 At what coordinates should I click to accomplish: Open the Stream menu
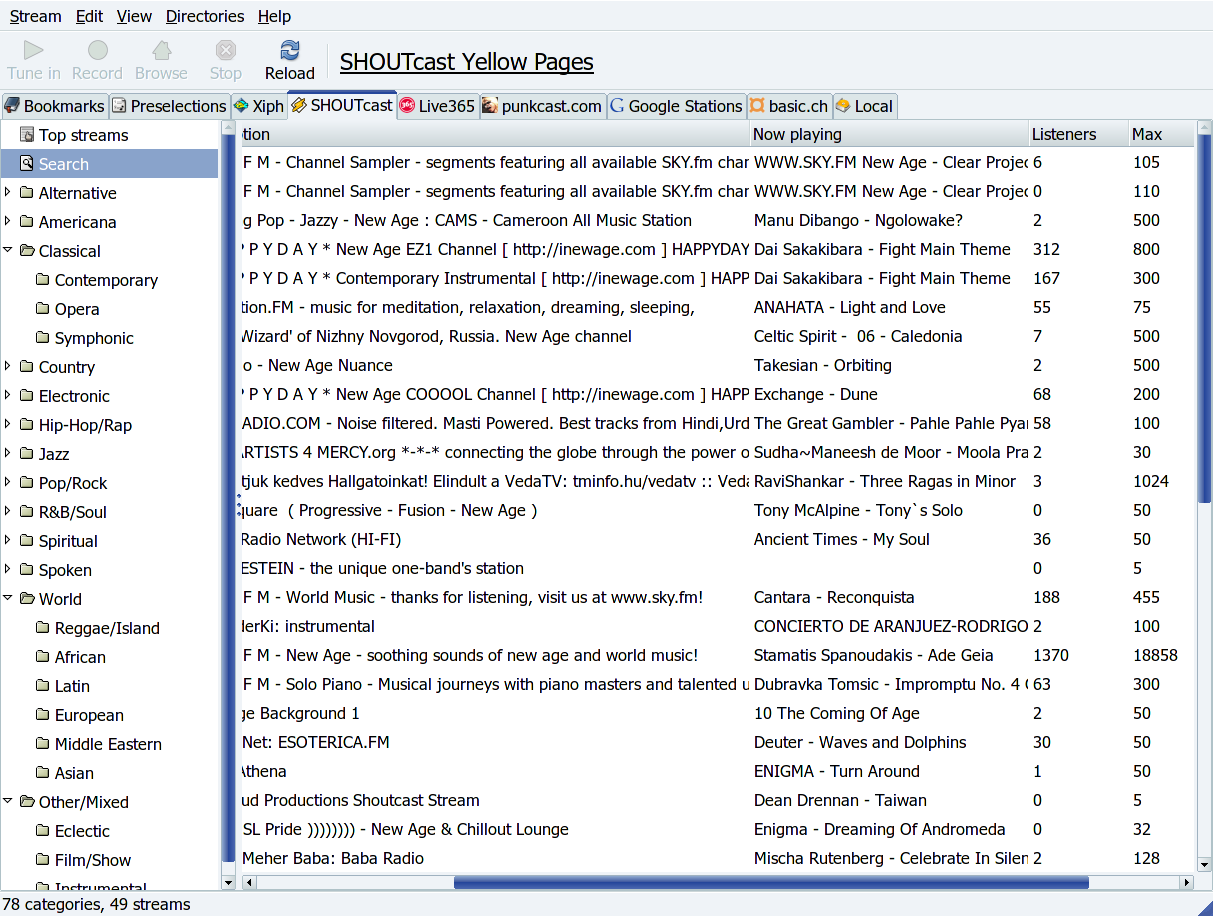point(36,16)
